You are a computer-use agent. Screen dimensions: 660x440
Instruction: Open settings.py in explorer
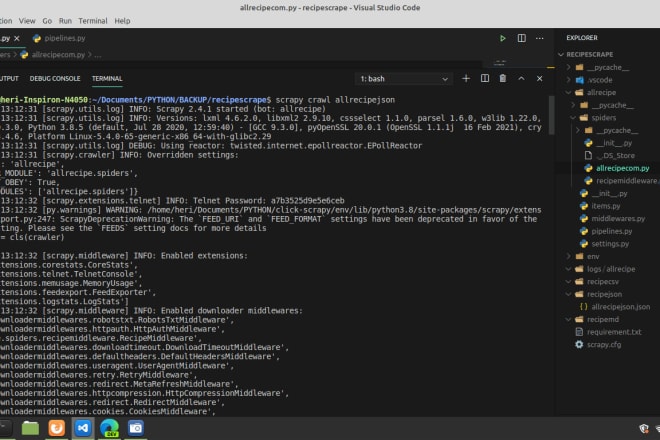point(610,244)
